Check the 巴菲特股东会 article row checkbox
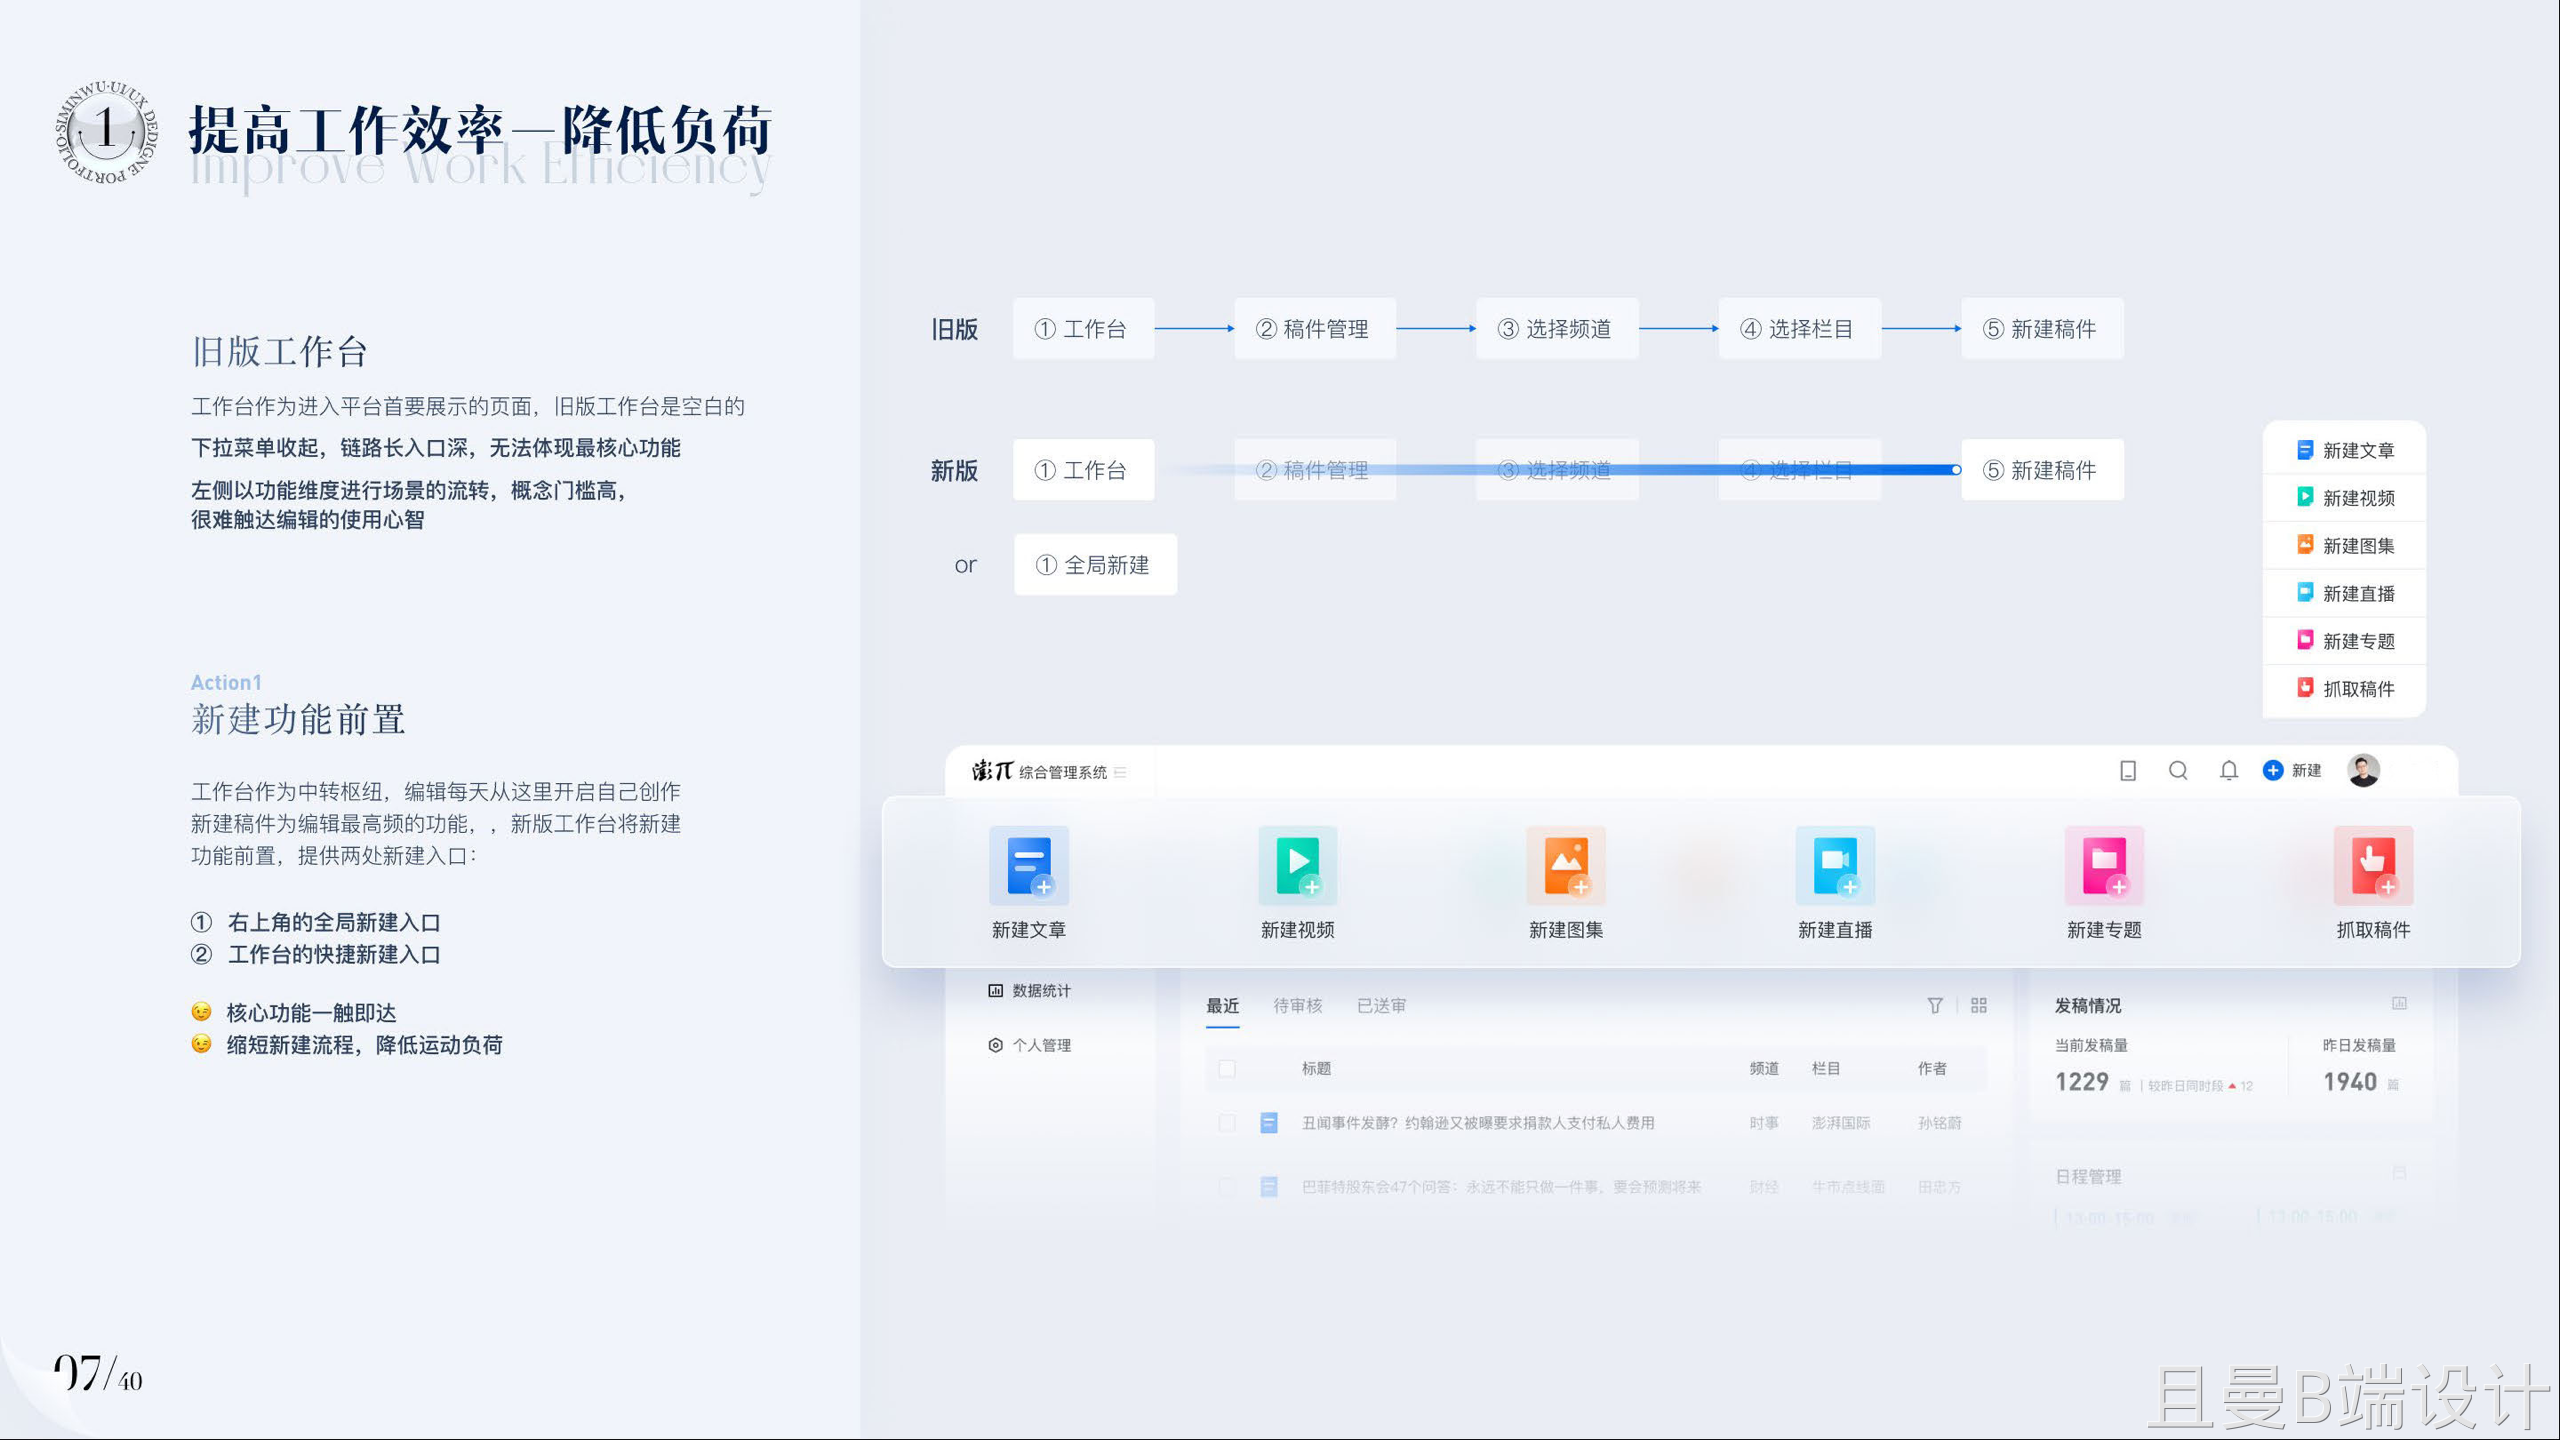The height and width of the screenshot is (1440, 2560). coord(1227,1187)
